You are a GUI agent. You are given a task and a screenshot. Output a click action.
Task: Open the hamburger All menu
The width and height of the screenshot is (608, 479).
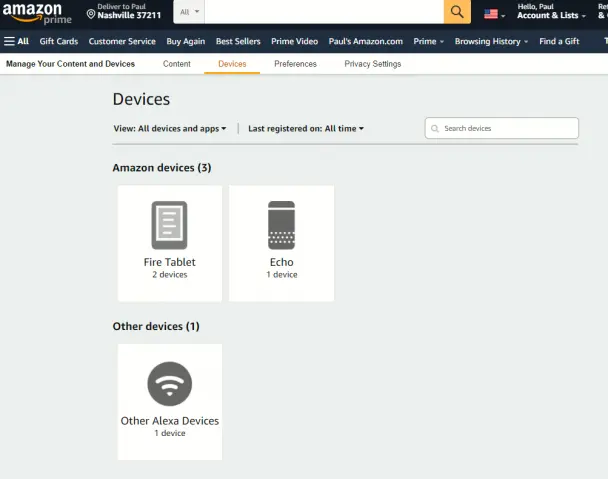16,41
